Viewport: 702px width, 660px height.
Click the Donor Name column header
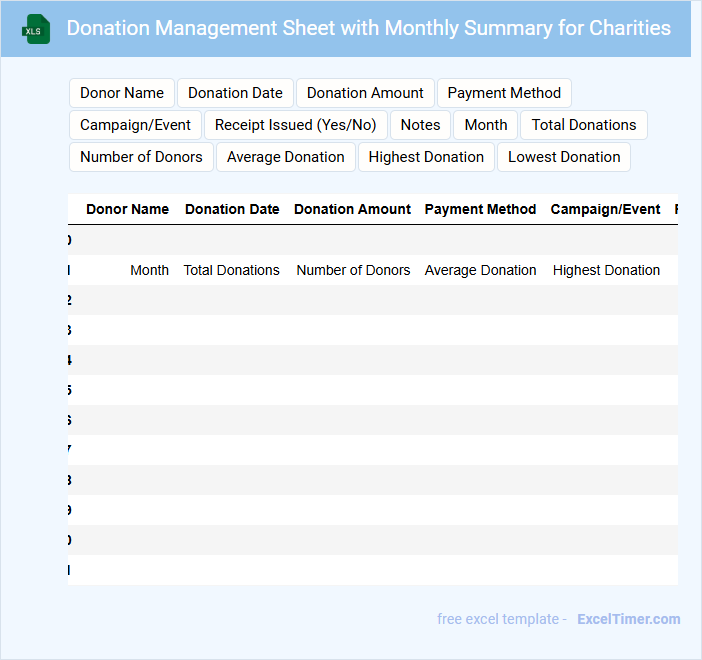pyautogui.click(x=128, y=209)
